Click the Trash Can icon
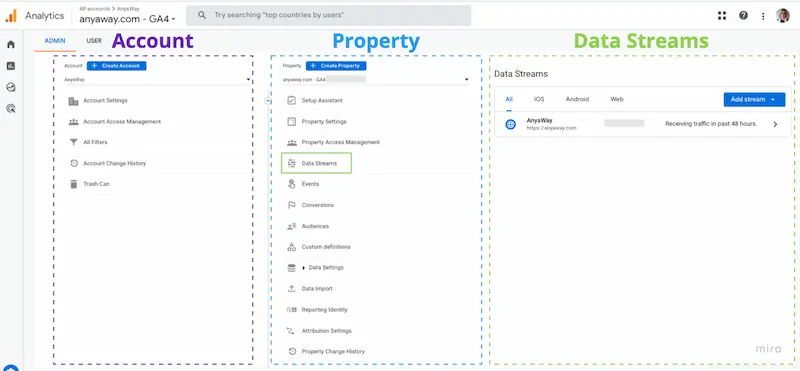 click(x=73, y=184)
